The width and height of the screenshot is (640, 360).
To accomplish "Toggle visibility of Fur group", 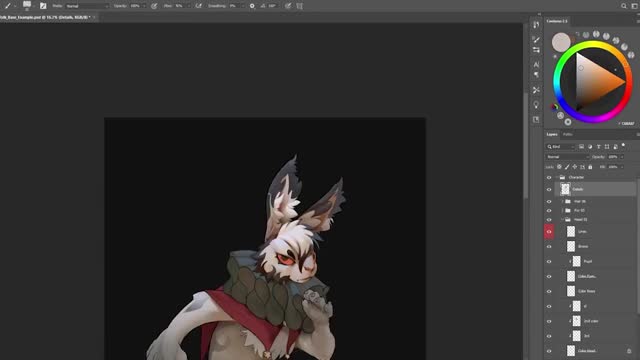I will pyautogui.click(x=549, y=211).
